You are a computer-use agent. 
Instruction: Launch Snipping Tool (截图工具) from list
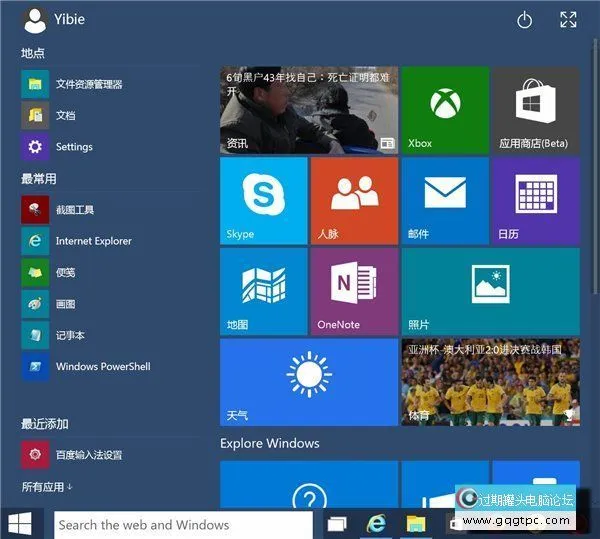coord(74,210)
